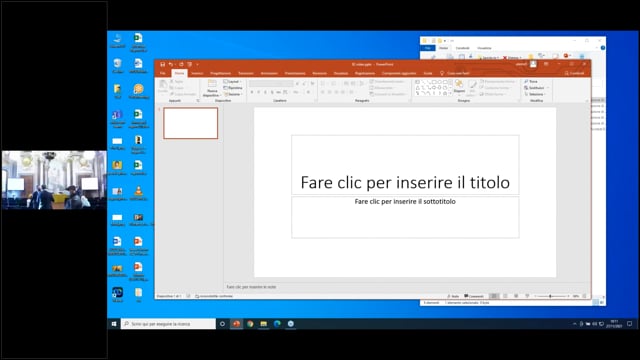
Task: Open Microsoft Edge from the taskbar
Action: click(x=277, y=324)
